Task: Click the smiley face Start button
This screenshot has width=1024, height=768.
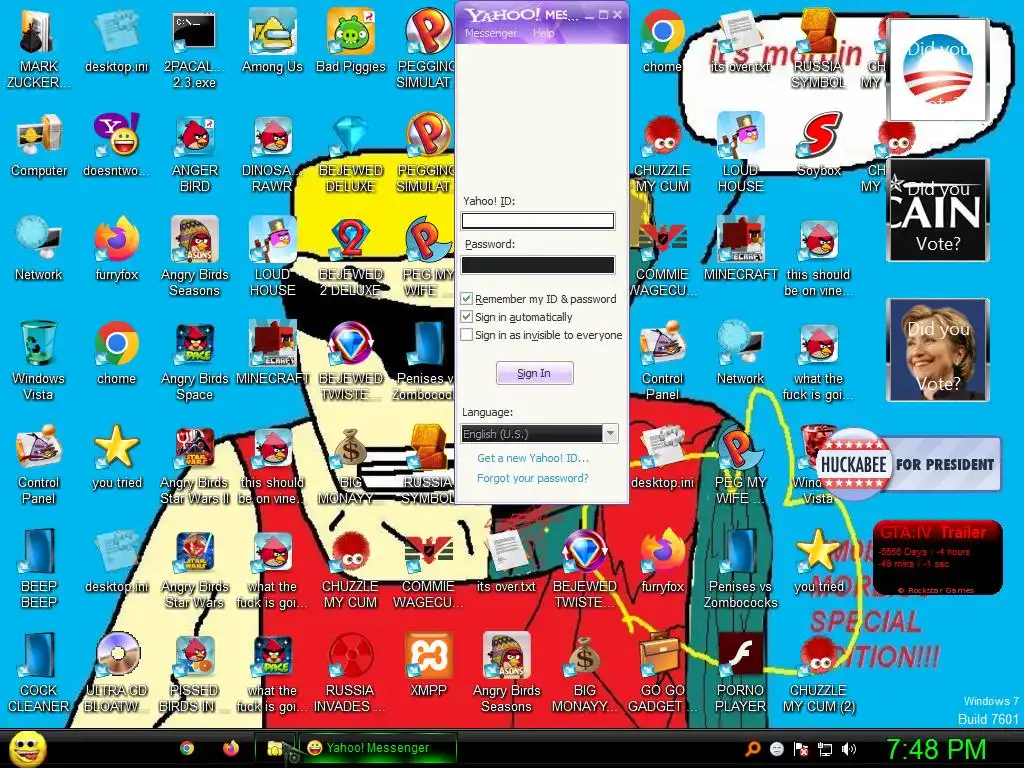Action: 28,749
